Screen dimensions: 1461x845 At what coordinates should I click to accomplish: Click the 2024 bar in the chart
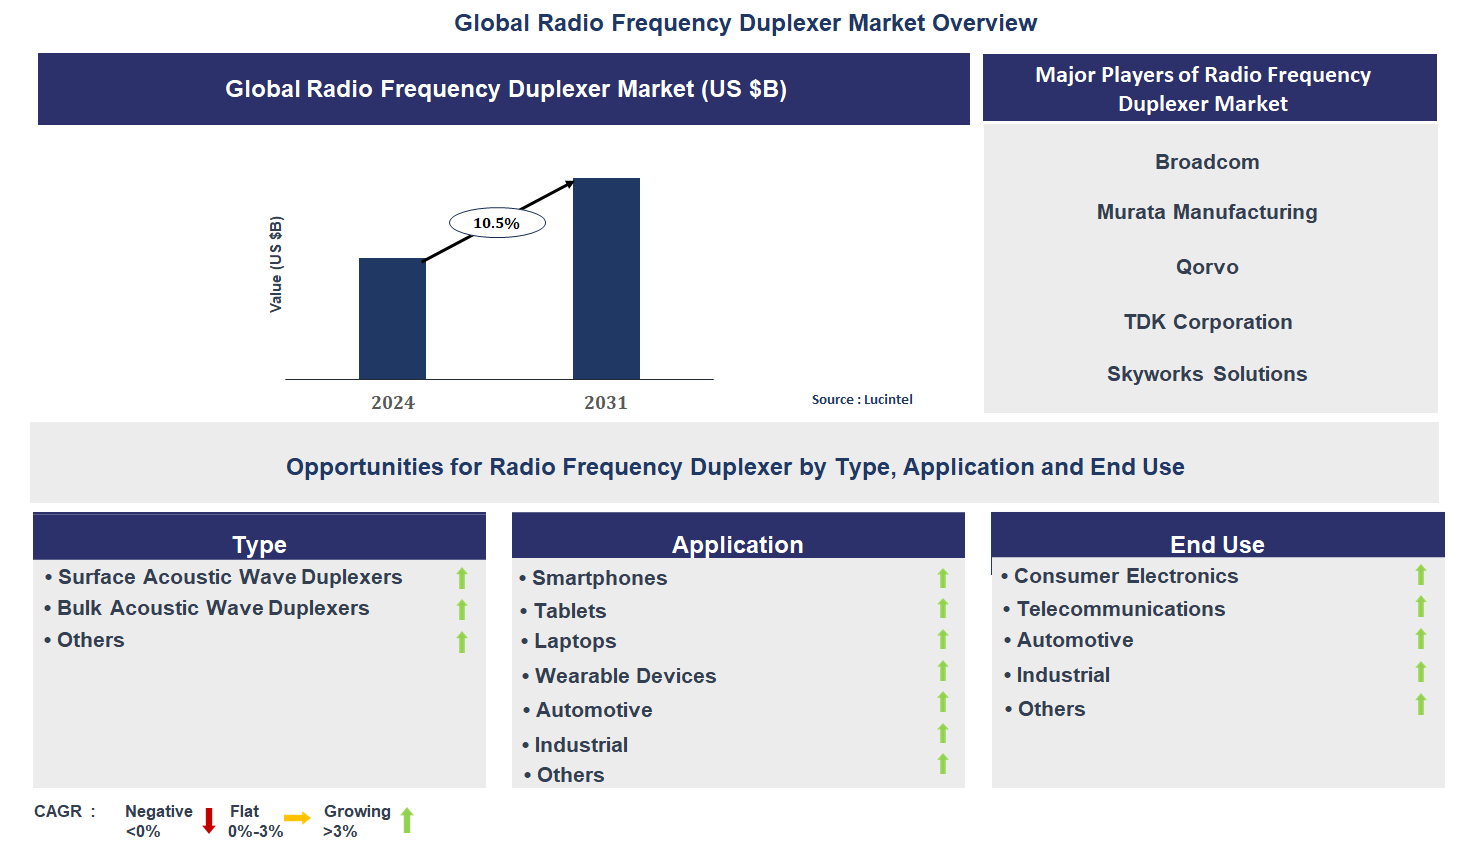tap(392, 318)
